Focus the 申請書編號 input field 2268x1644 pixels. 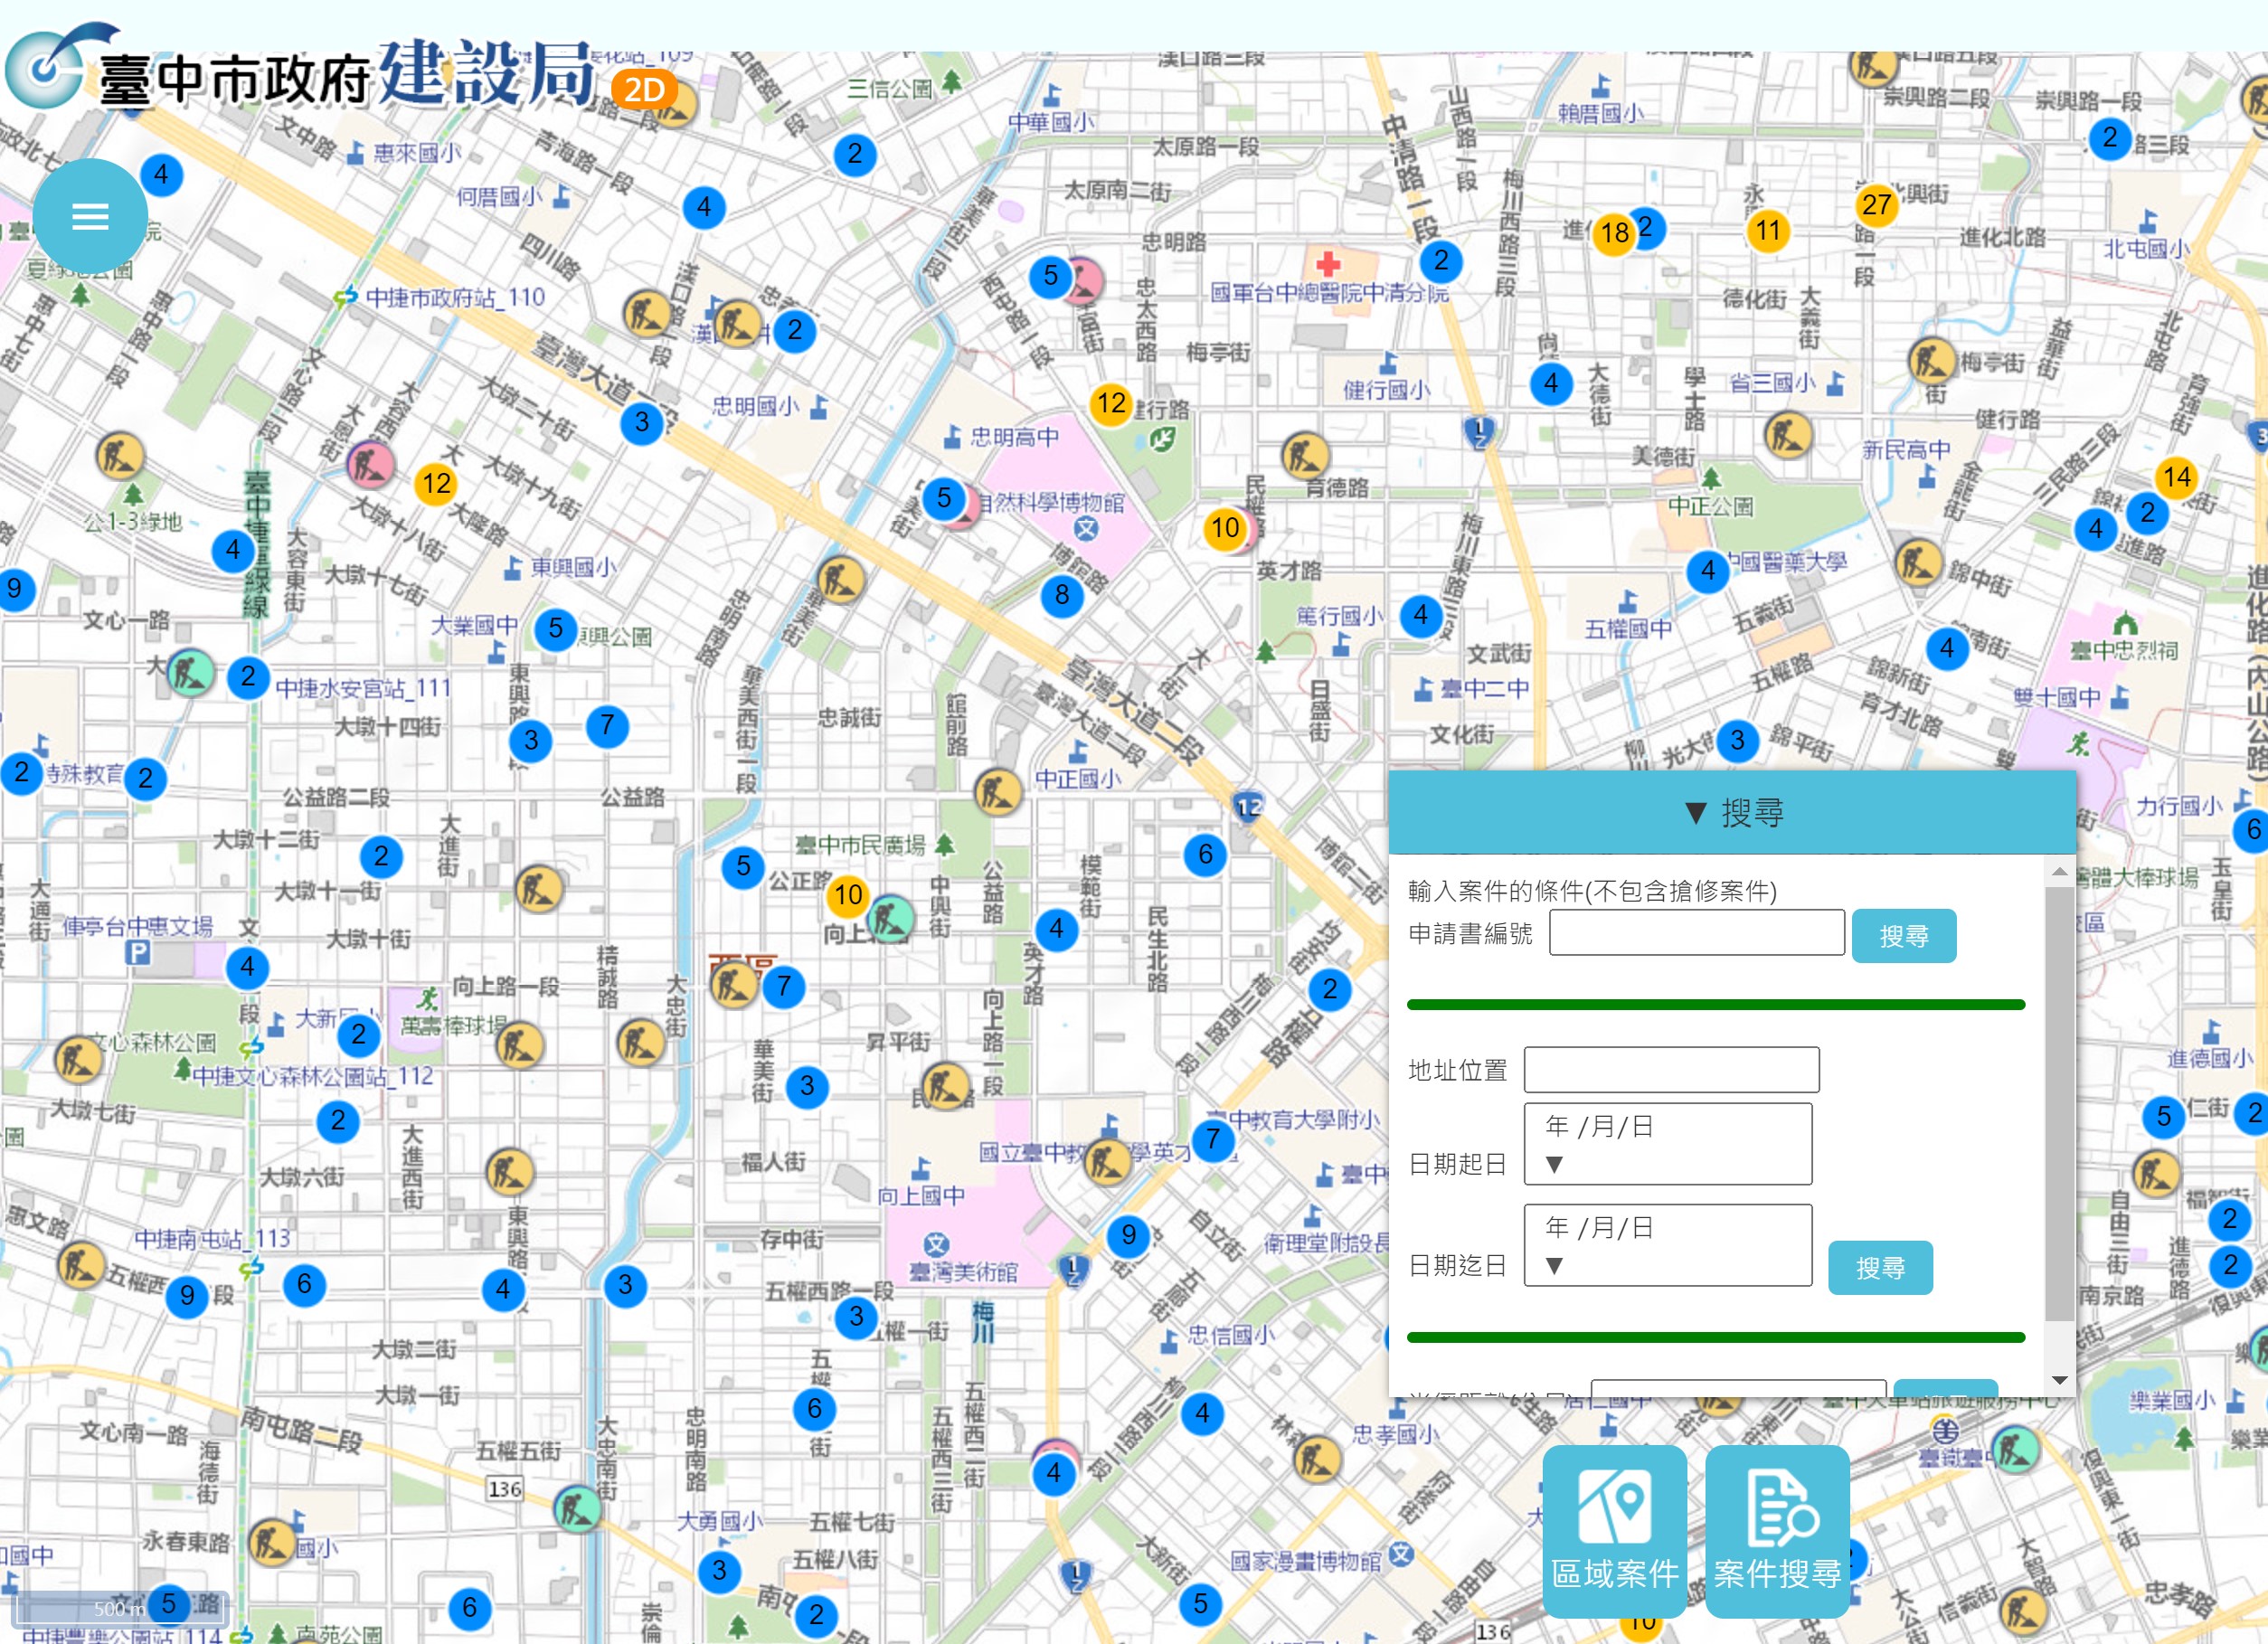[x=1697, y=933]
